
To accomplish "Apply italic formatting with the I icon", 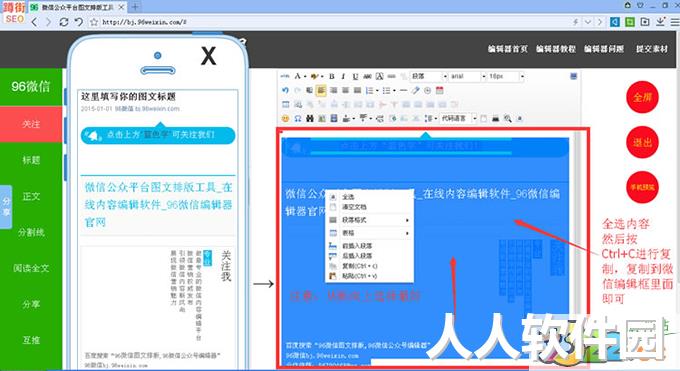I will 343,76.
